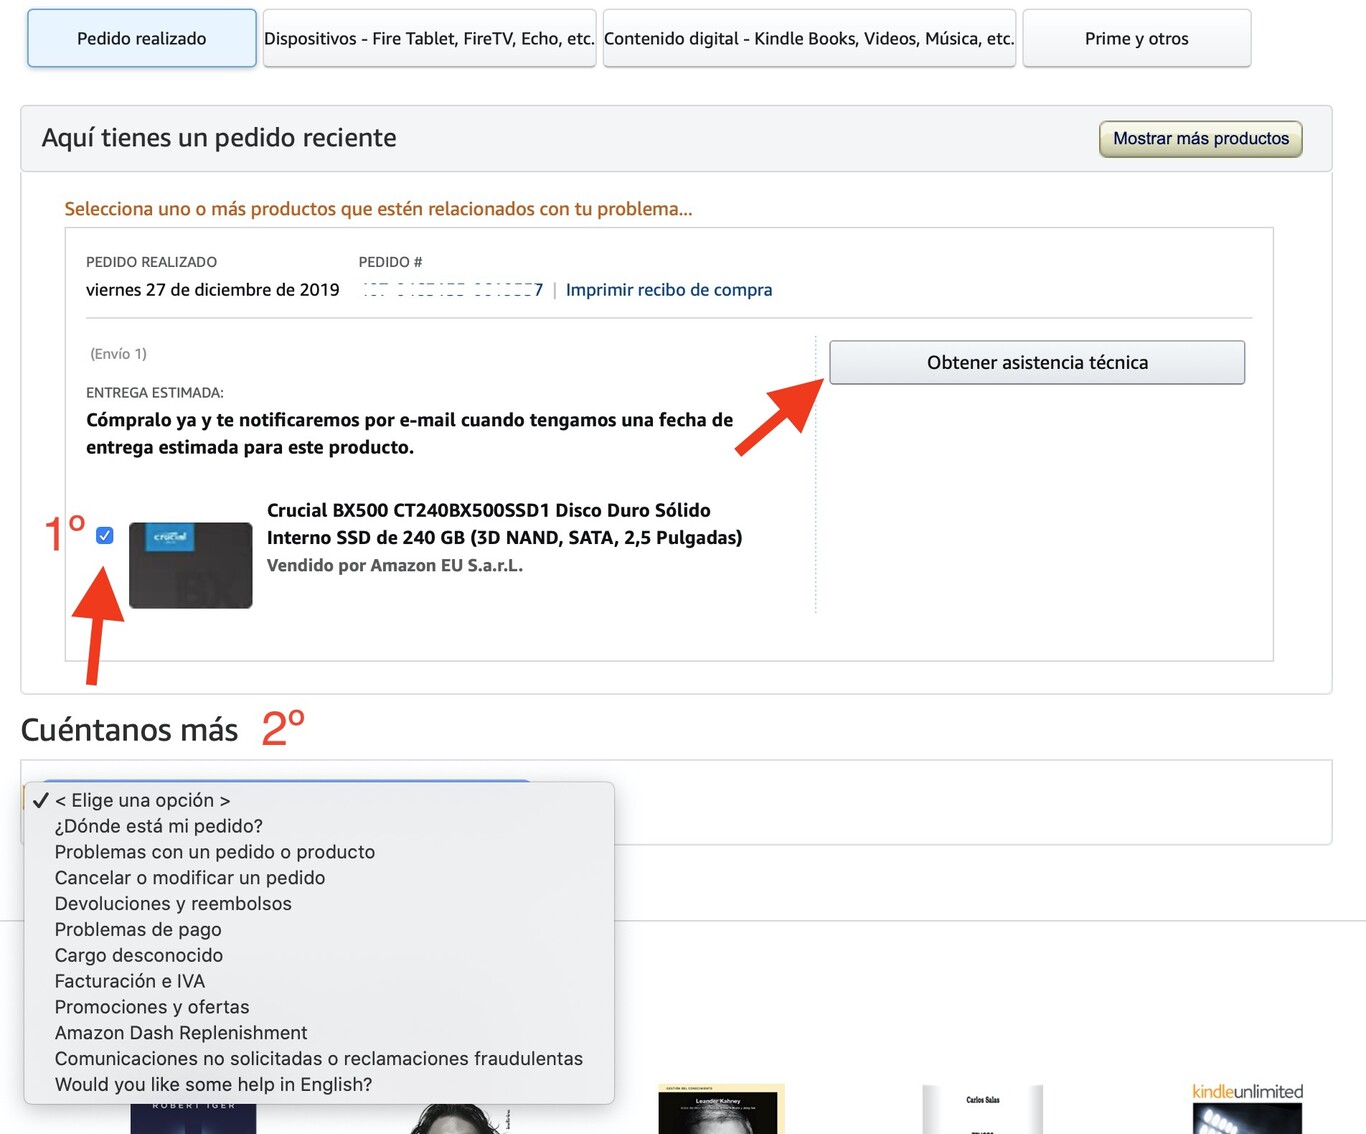Open Imprimir recibo de compra link
Viewport: 1366px width, 1134px height.
coord(668,290)
